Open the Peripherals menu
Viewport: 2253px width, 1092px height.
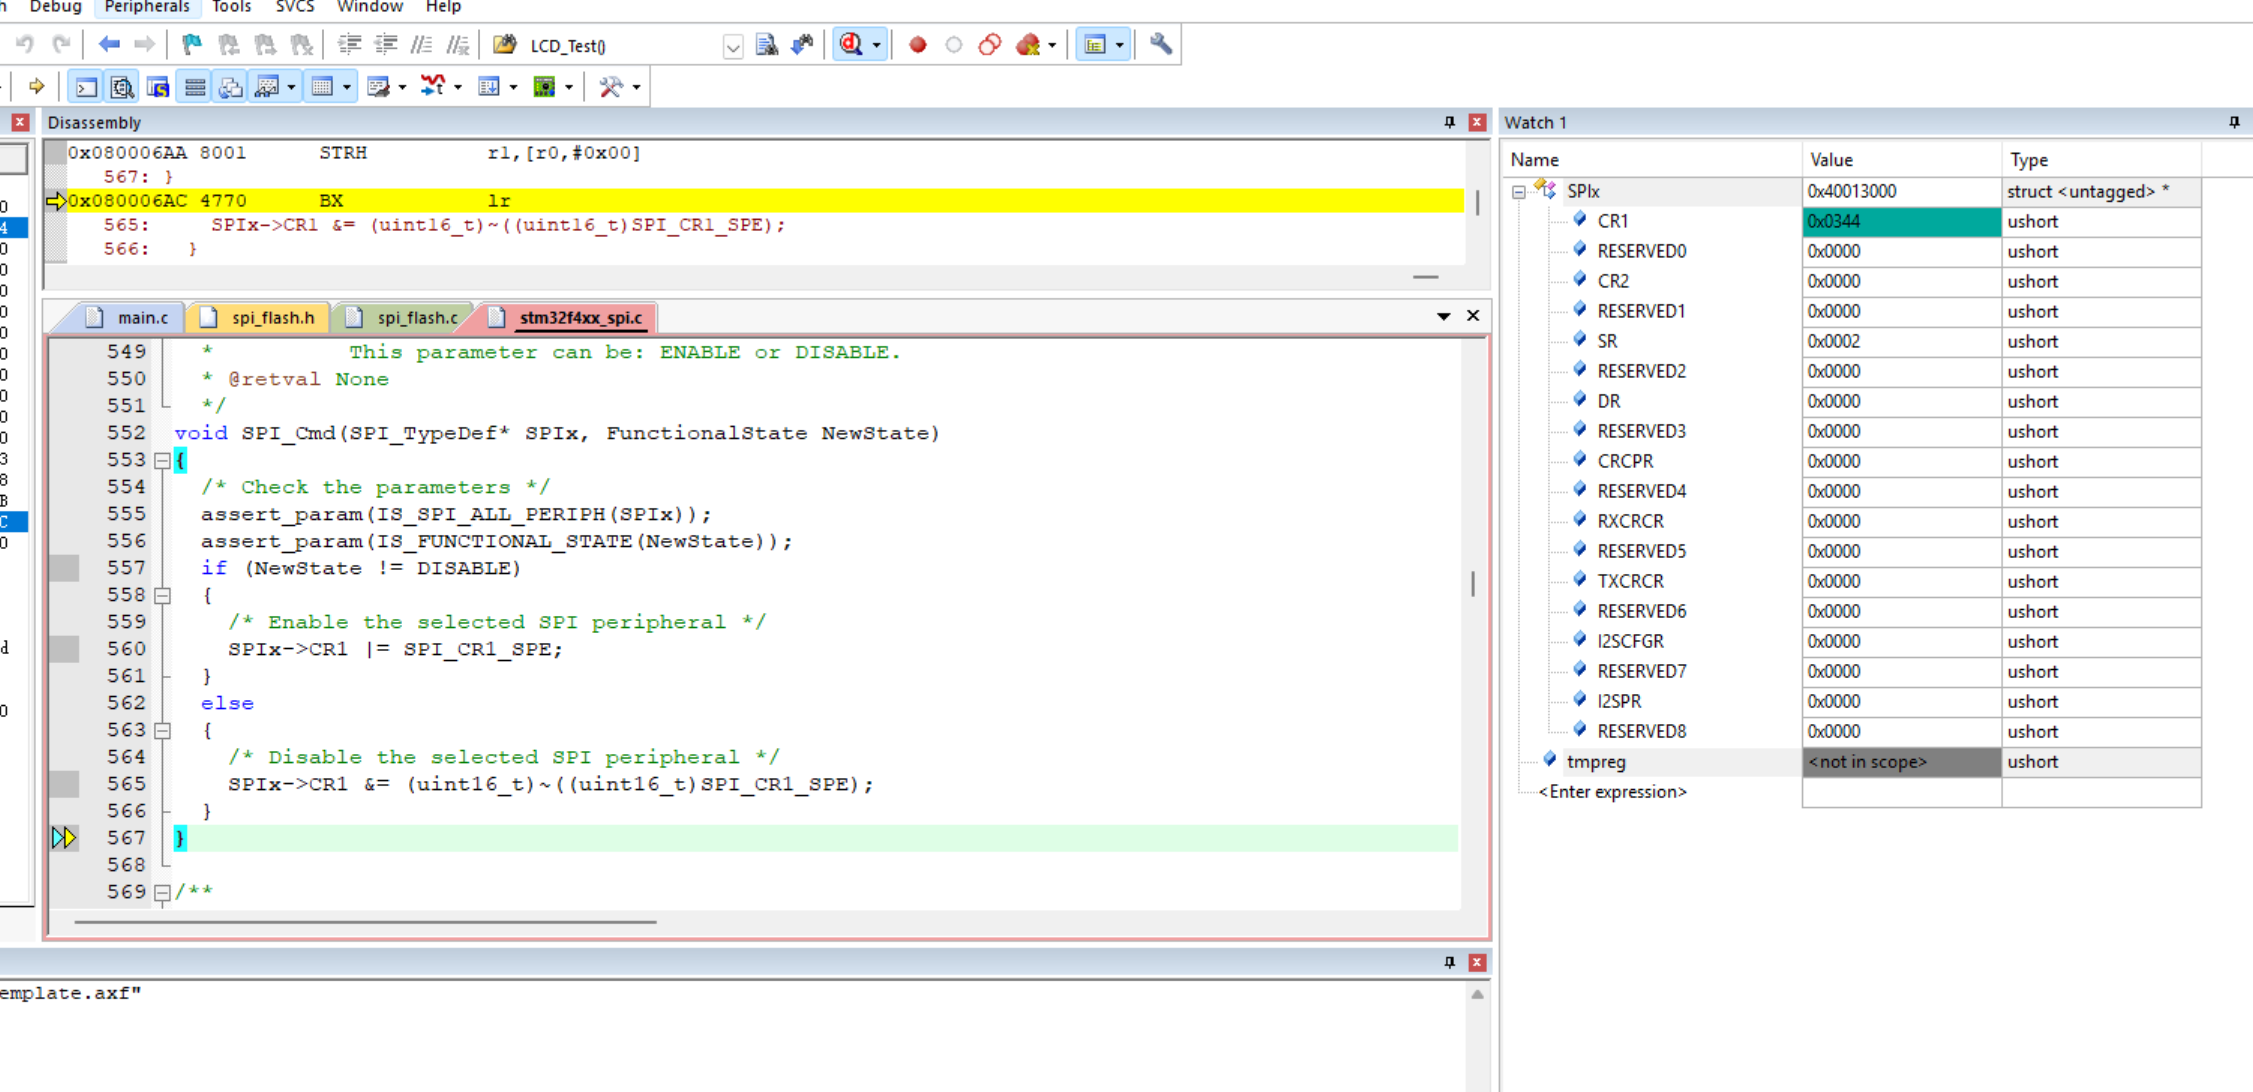[147, 8]
